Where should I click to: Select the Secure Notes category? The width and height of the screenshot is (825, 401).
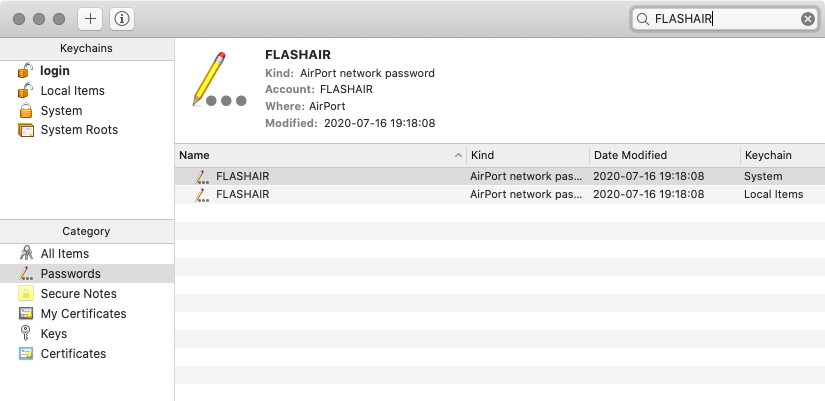coord(78,294)
